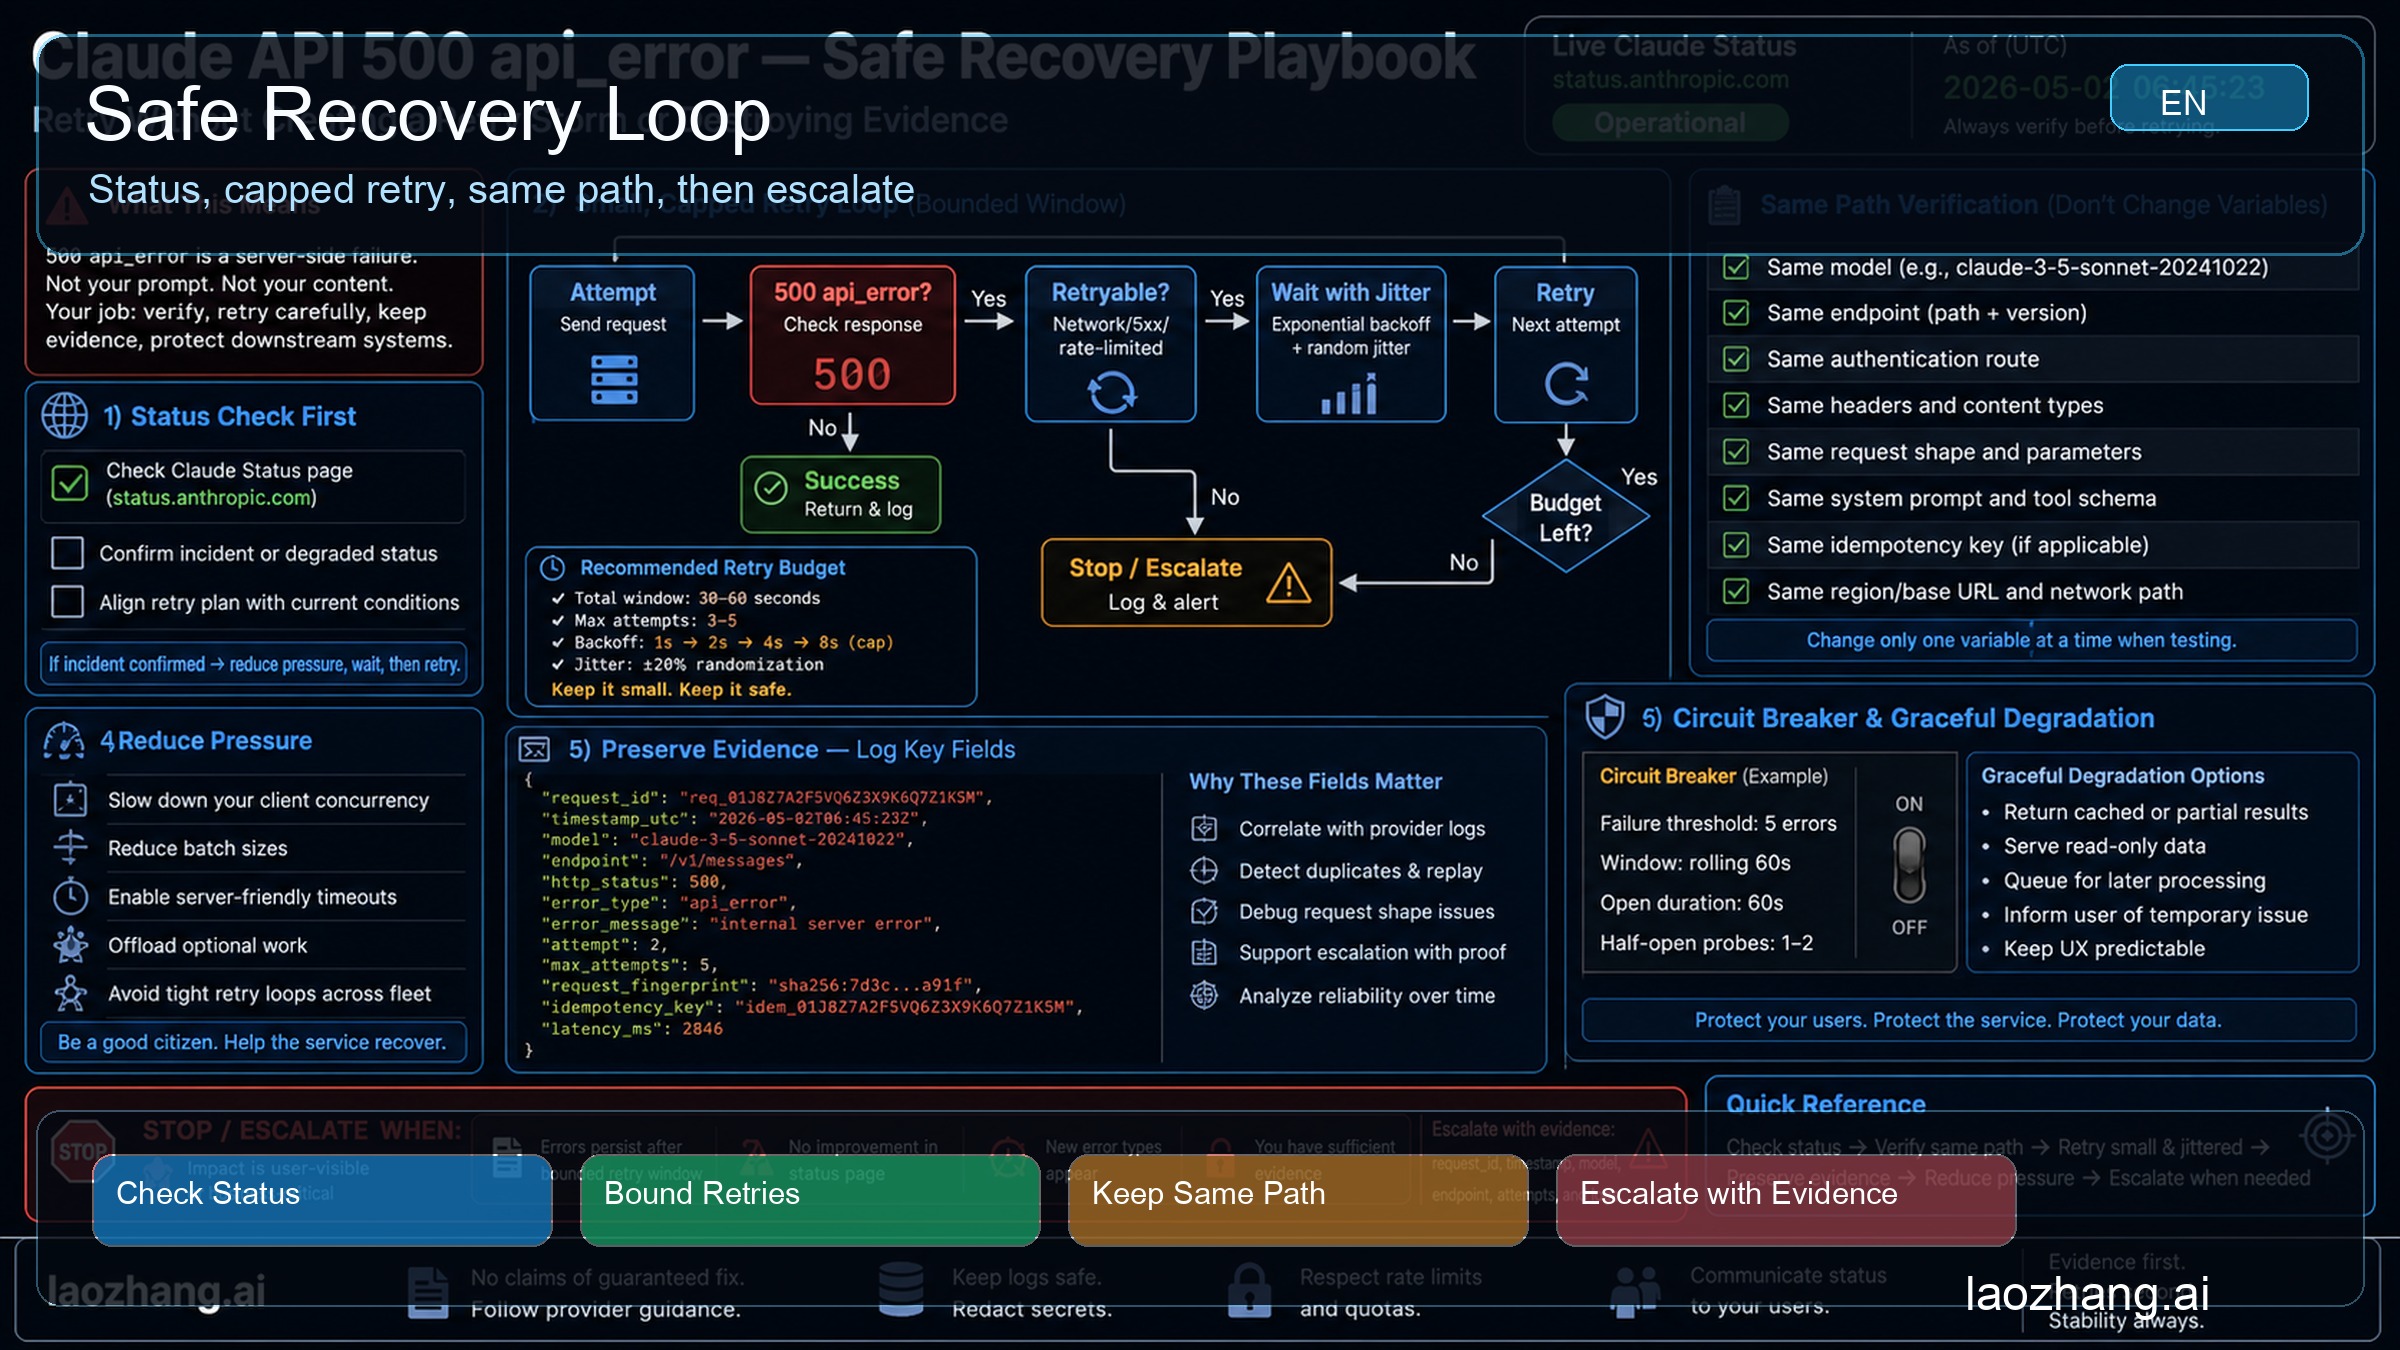Click the warning triangle in Stop / Escalate
This screenshot has height=1350, width=2400.
1288,582
